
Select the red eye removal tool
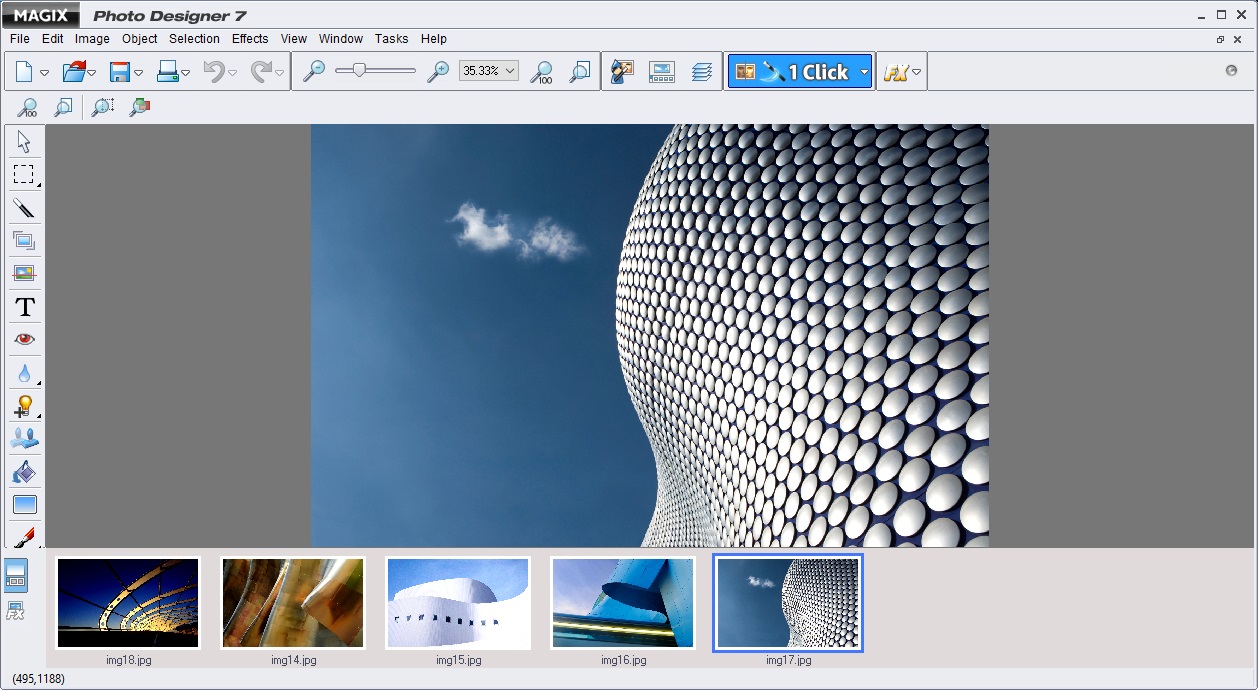25,340
